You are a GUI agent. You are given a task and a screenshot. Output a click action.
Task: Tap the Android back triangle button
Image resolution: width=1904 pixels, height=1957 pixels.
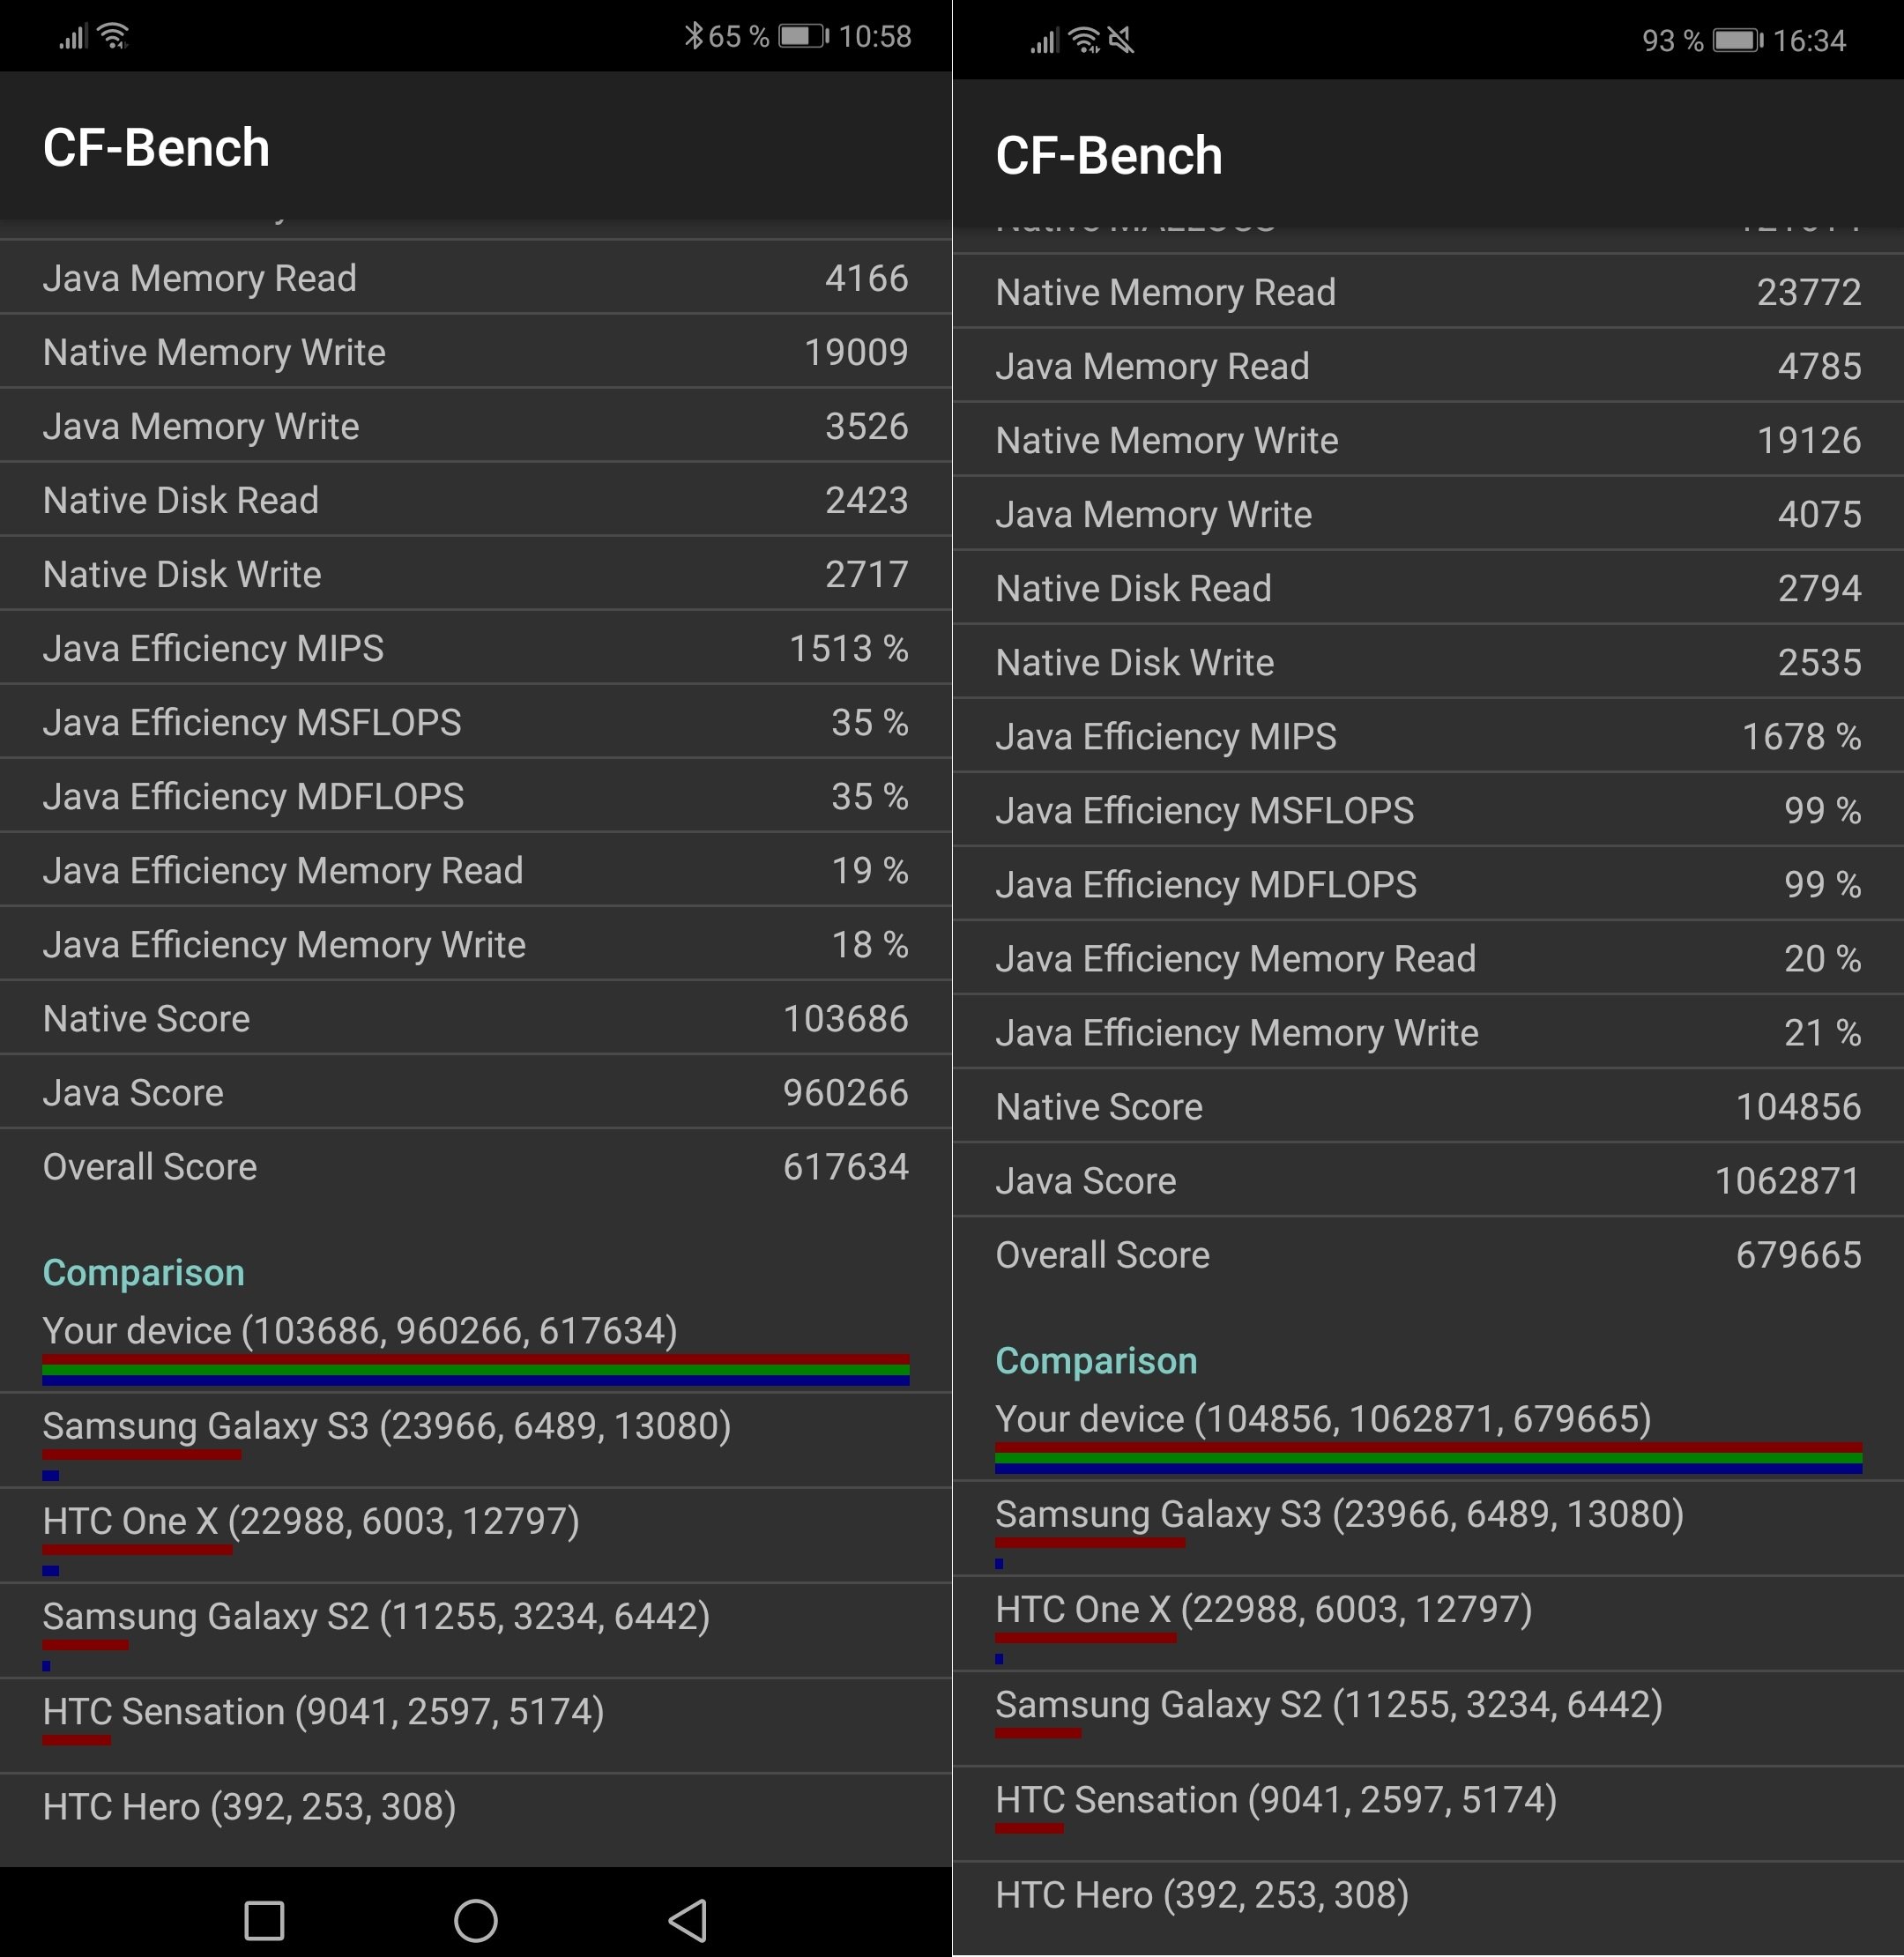coord(688,1920)
